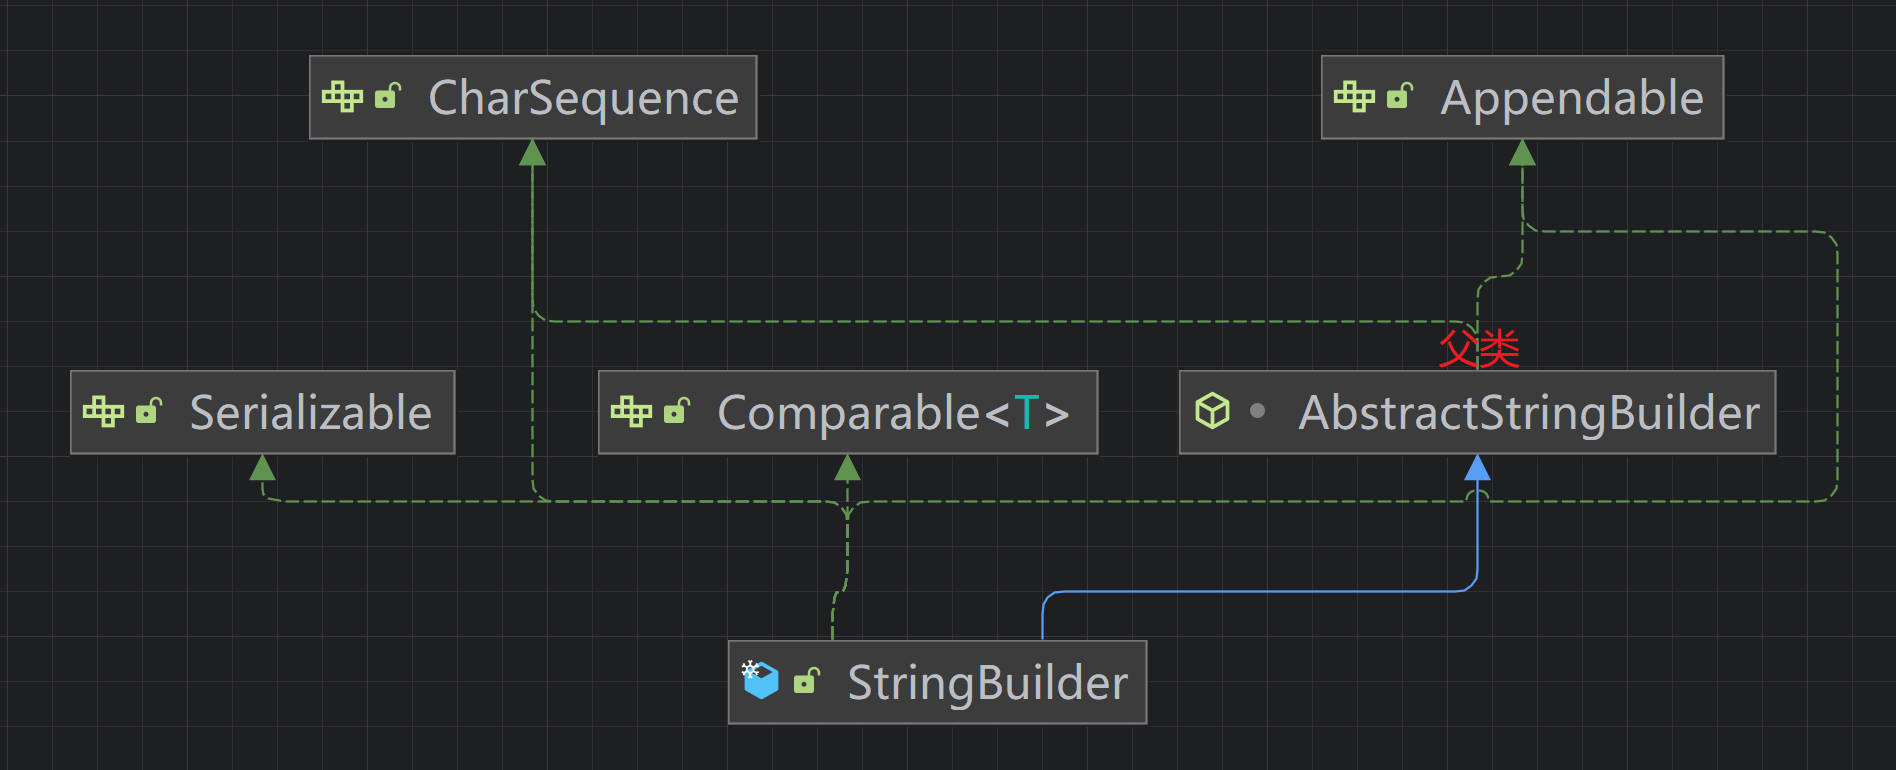Click the interface icon on the Comparable node

click(x=631, y=412)
